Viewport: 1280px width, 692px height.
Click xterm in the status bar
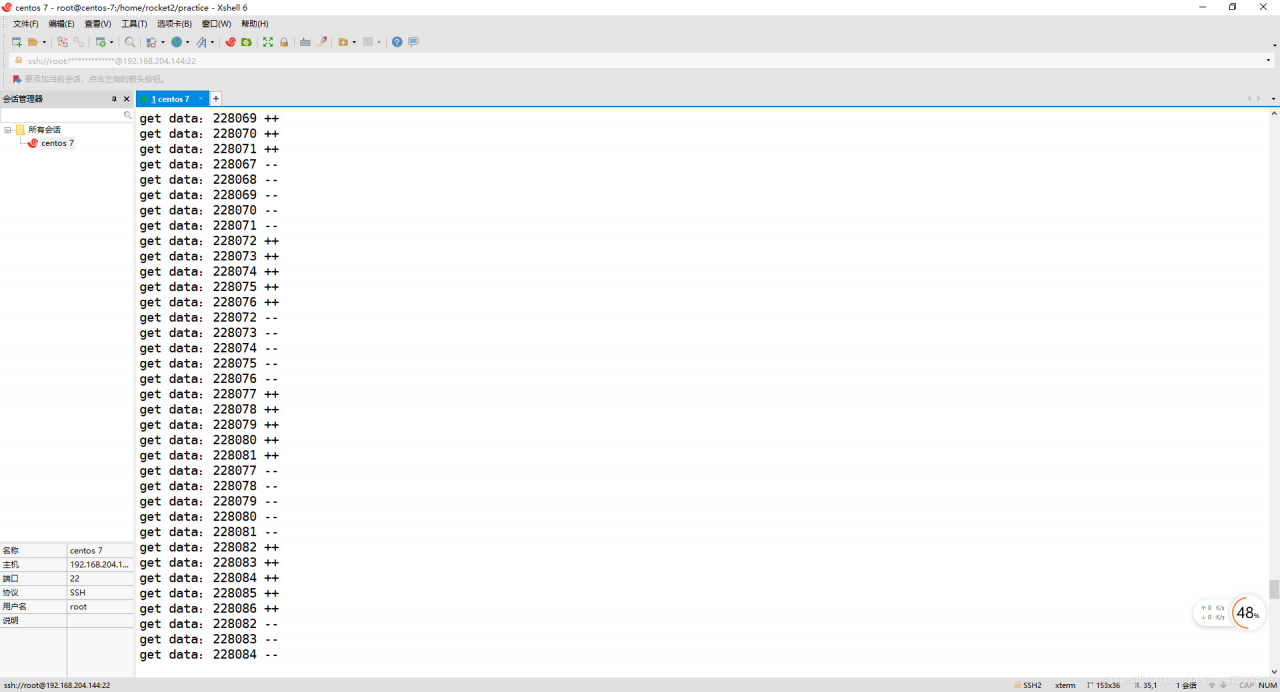pos(1065,685)
